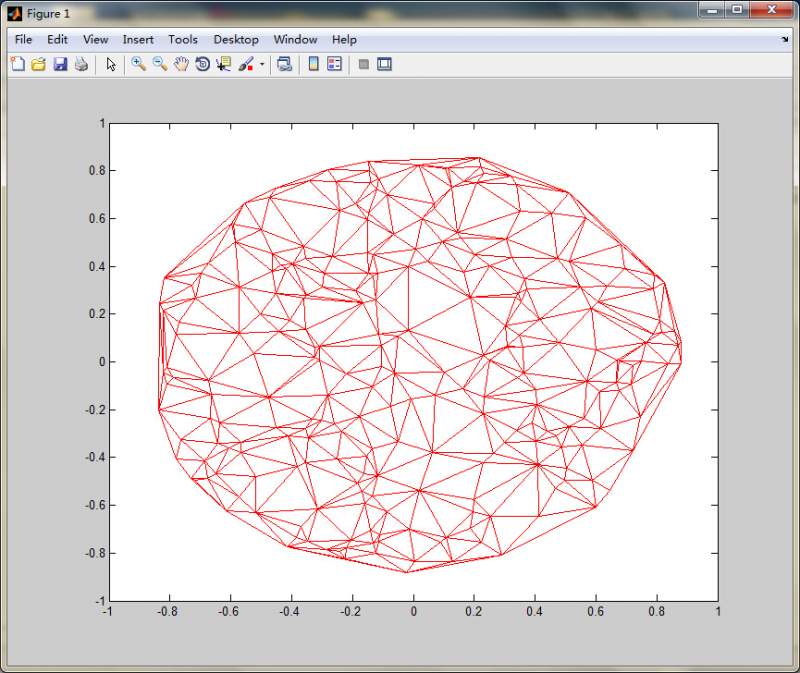The image size is (800, 673).
Task: Create a new figure with toolbar icon
Action: (18, 64)
